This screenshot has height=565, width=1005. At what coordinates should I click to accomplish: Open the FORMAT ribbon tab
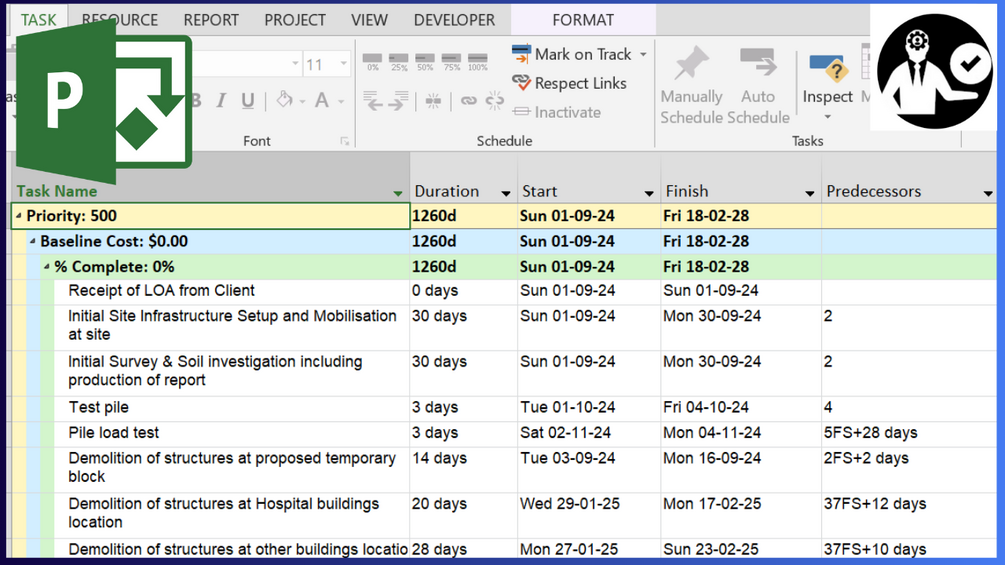click(583, 20)
